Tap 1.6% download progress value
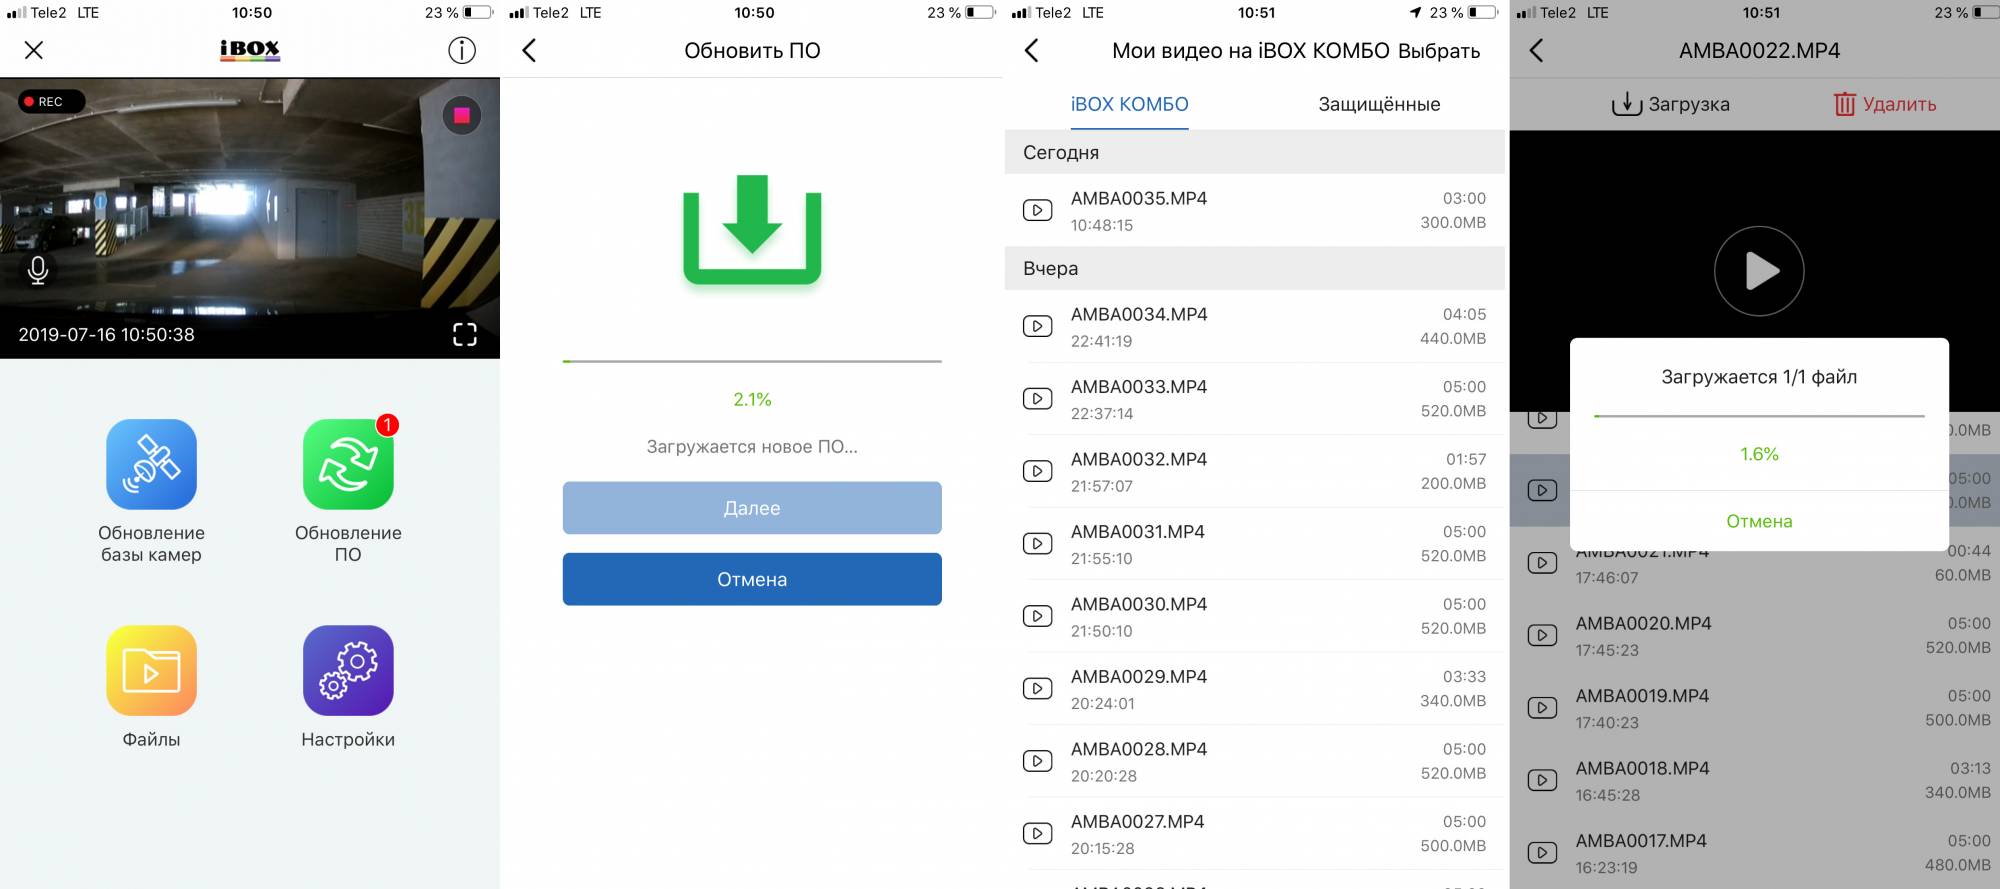The width and height of the screenshot is (2000, 889). point(1759,454)
